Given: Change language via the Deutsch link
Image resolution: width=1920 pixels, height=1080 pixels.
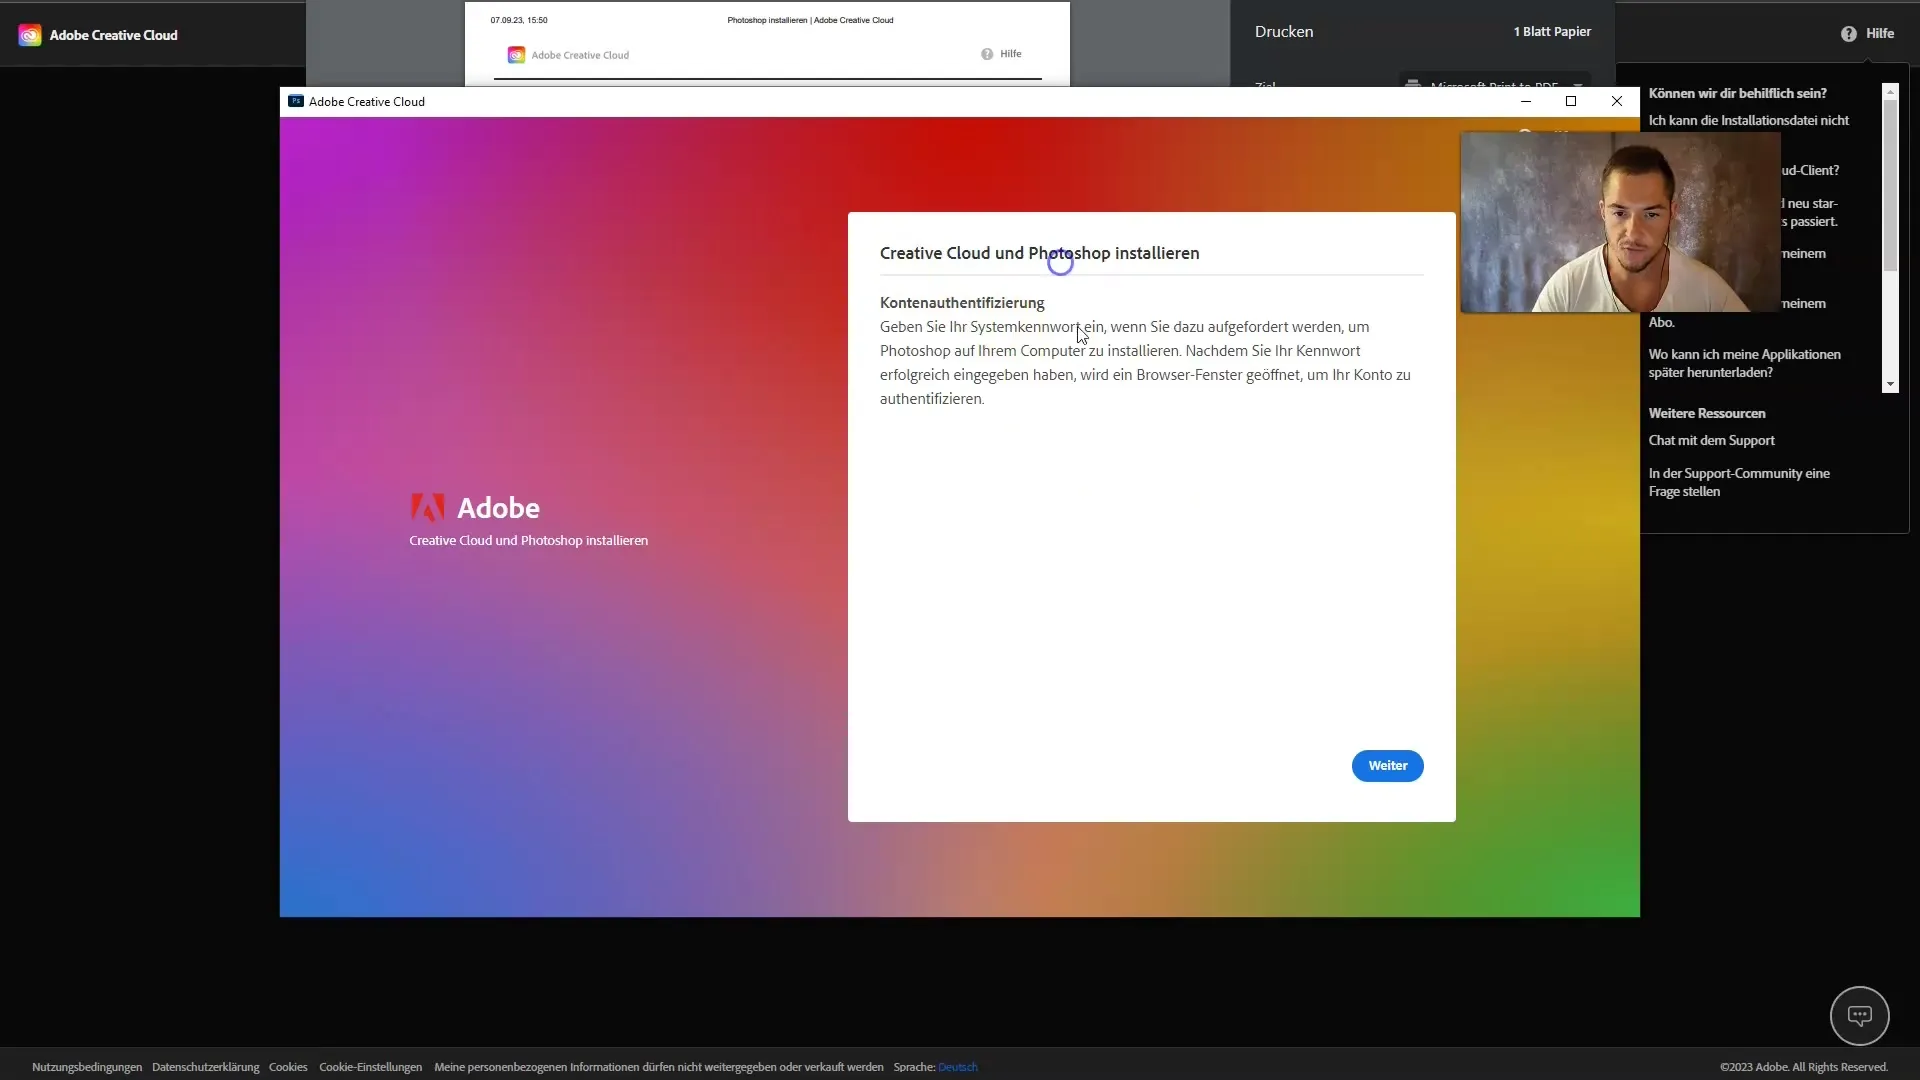Looking at the screenshot, I should coord(957,1067).
